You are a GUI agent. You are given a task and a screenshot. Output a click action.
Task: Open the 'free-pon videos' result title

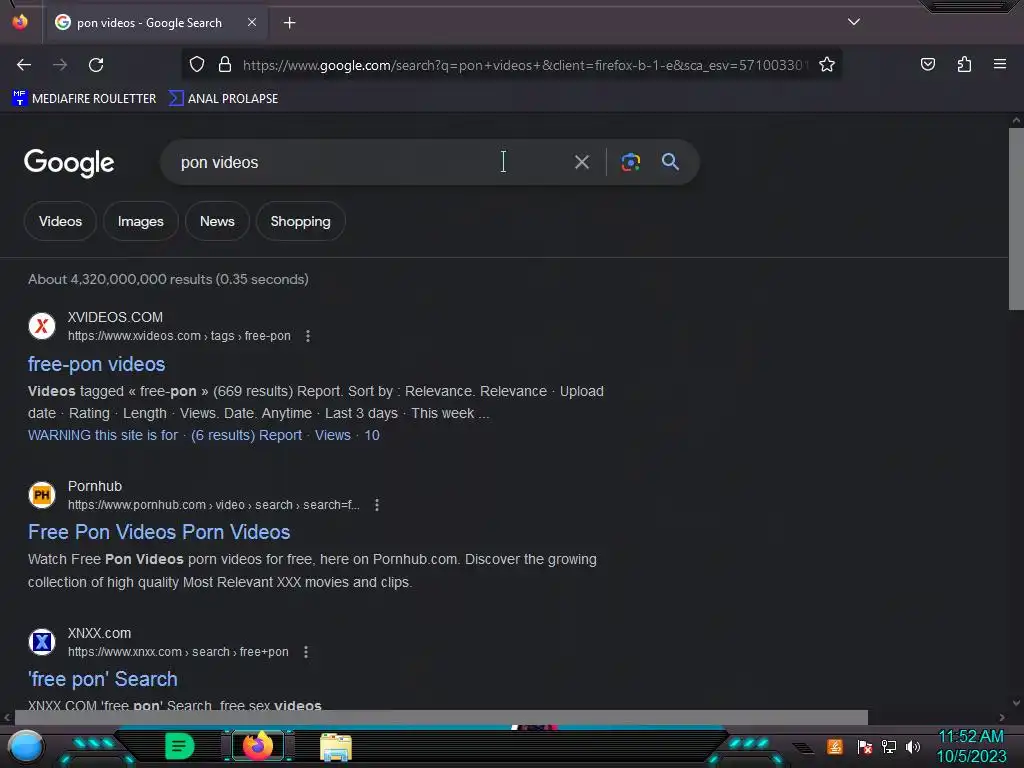(97, 364)
